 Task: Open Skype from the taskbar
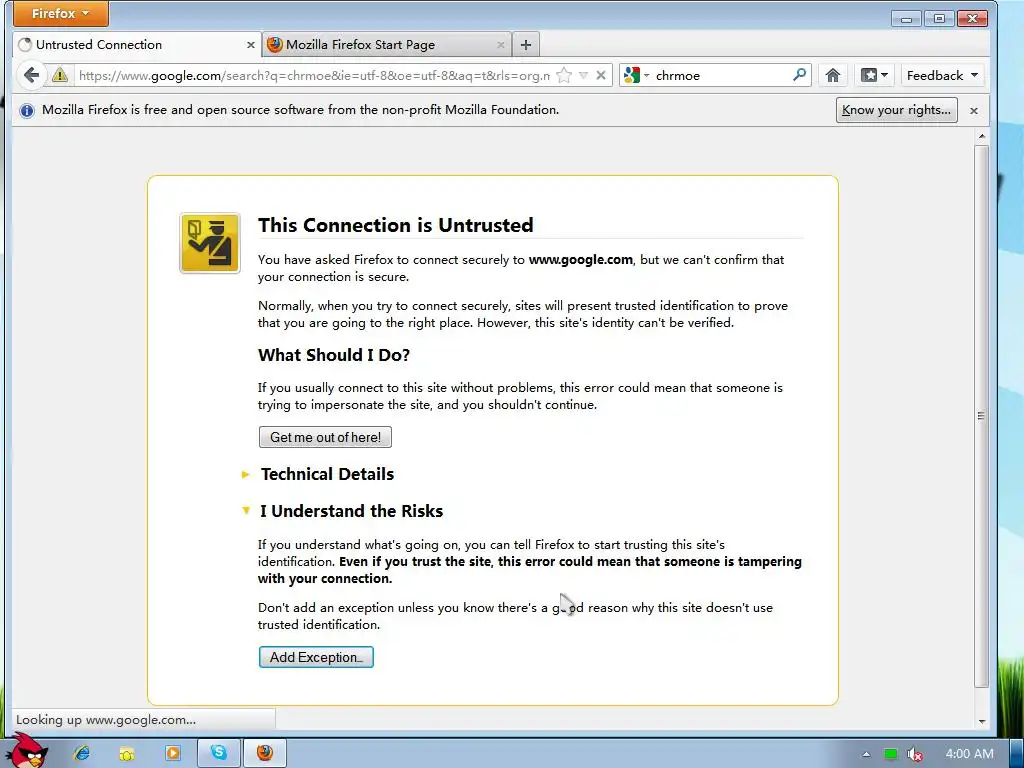pyautogui.click(x=219, y=753)
